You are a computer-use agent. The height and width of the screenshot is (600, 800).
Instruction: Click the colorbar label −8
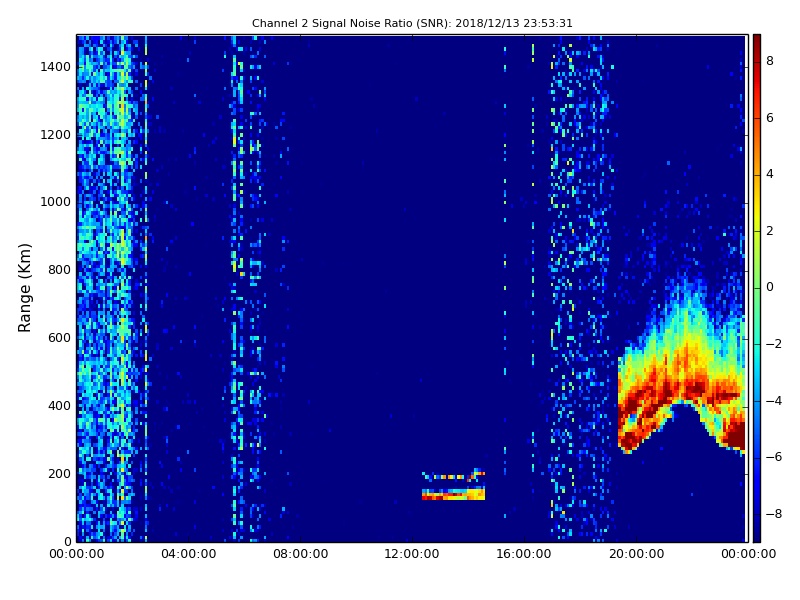774,514
